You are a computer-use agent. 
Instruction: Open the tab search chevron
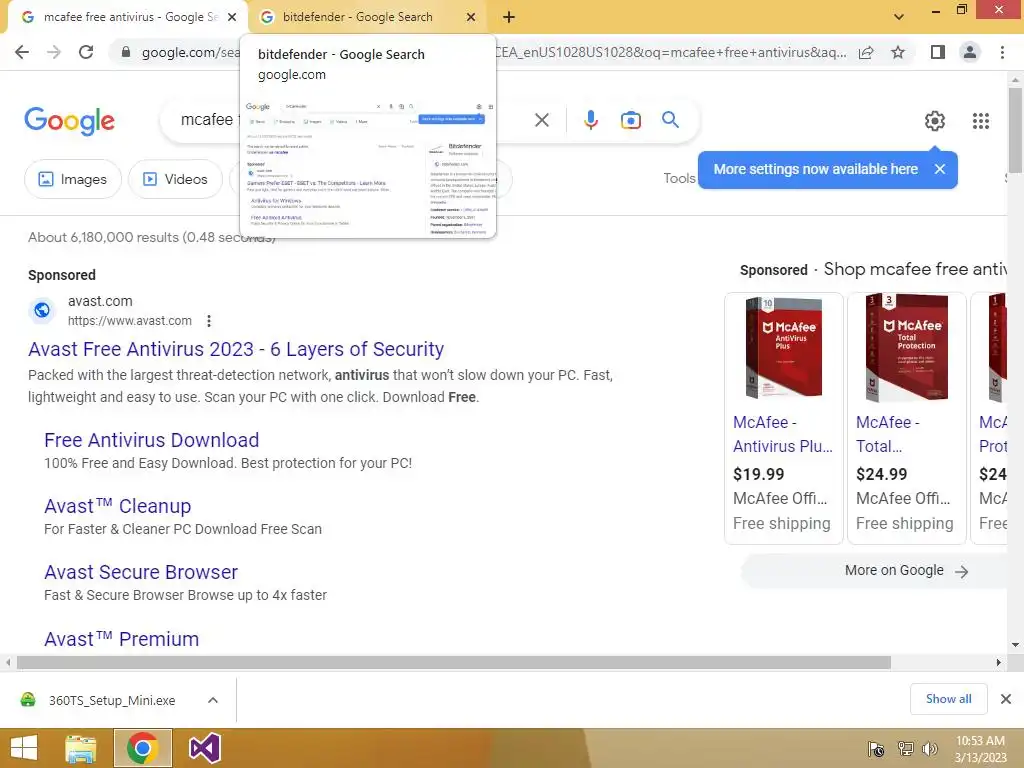tap(899, 17)
